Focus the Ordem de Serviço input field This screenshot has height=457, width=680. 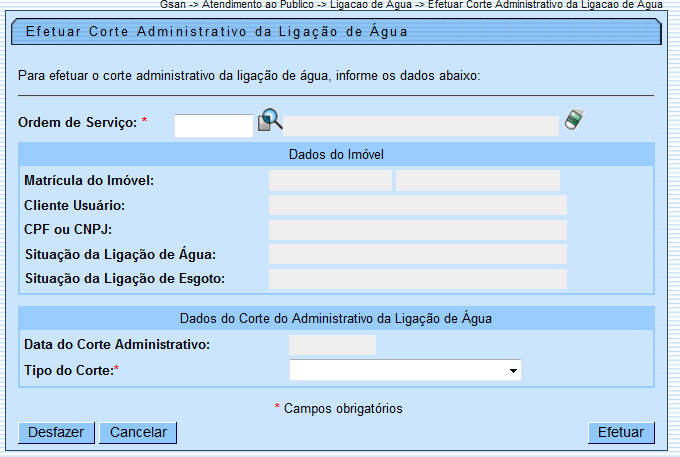pyautogui.click(x=214, y=125)
